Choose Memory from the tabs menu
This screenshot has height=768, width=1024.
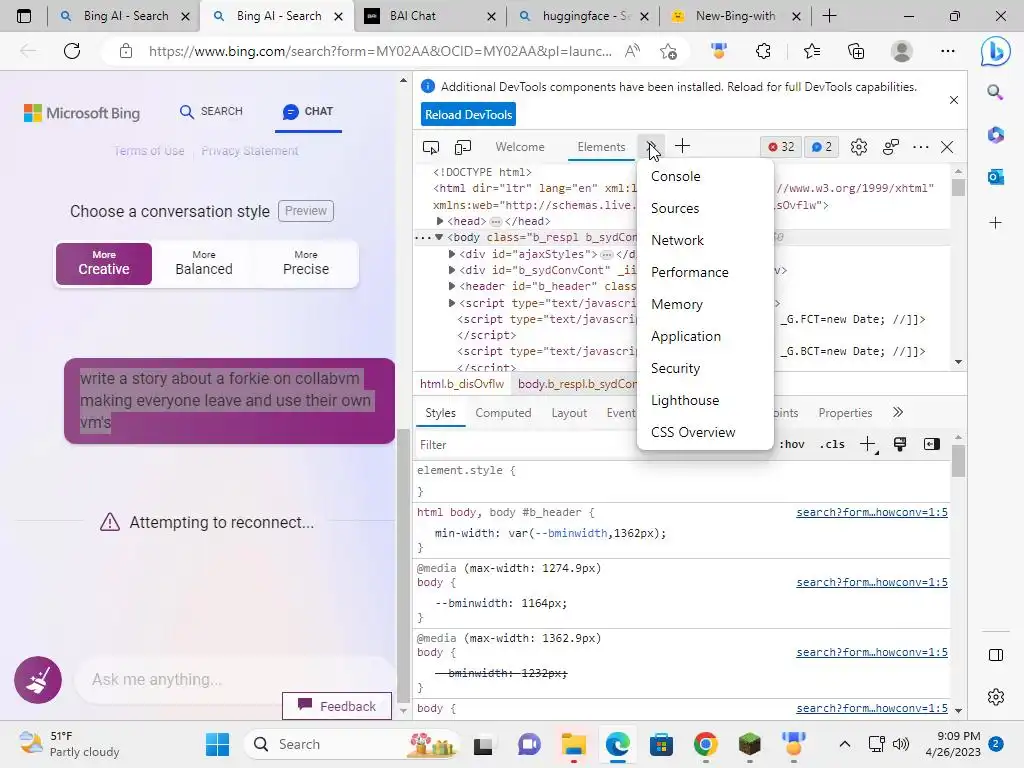705,304
